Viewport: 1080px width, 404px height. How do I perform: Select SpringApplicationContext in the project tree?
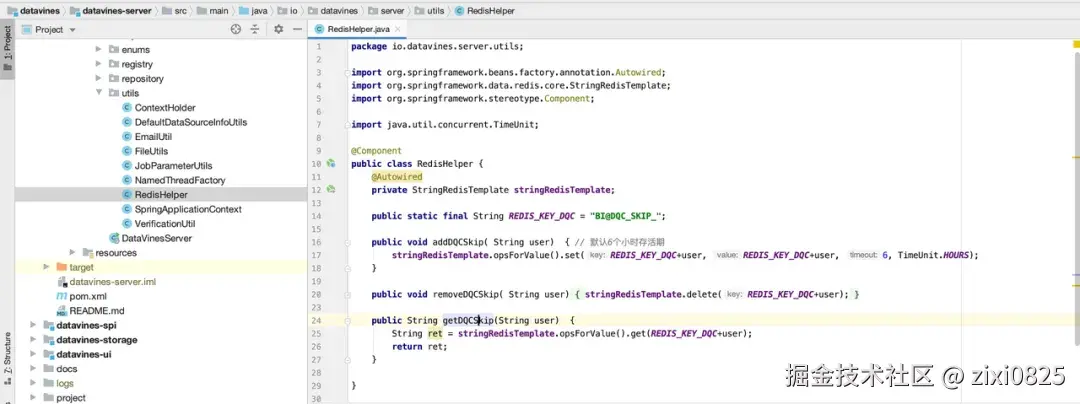coord(188,209)
